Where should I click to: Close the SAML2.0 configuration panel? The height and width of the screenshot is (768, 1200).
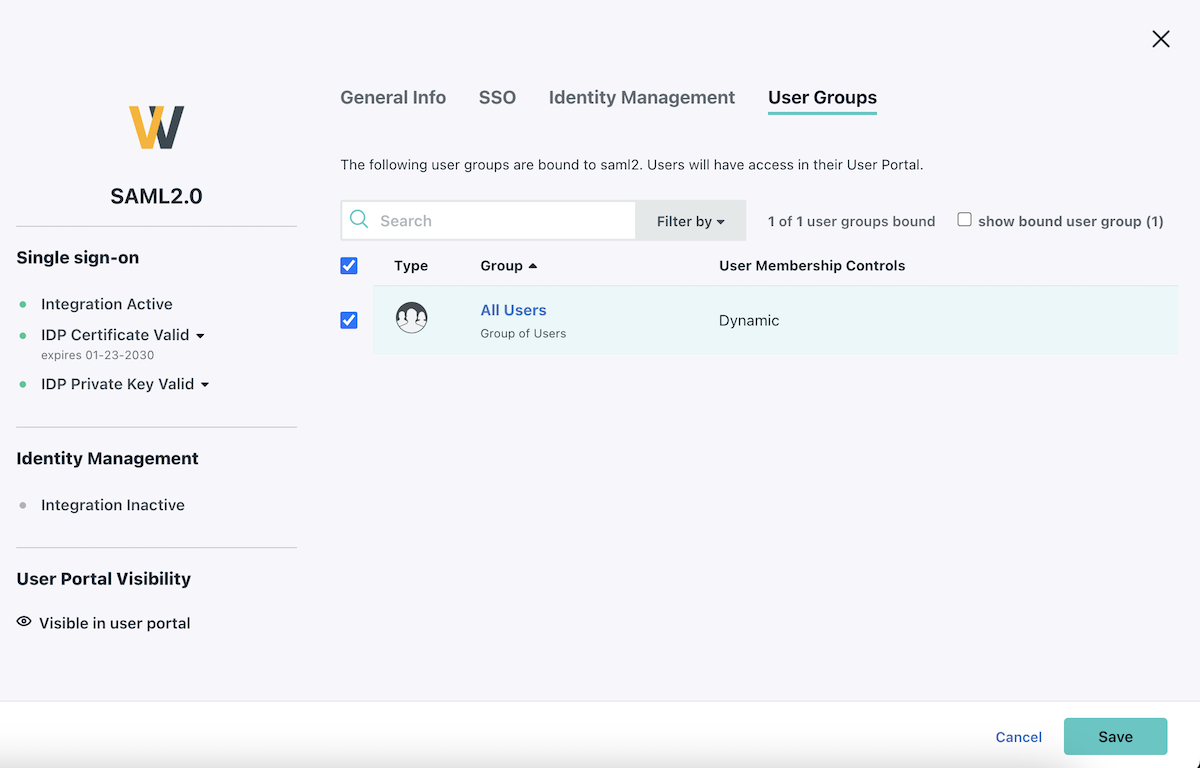tap(1160, 39)
